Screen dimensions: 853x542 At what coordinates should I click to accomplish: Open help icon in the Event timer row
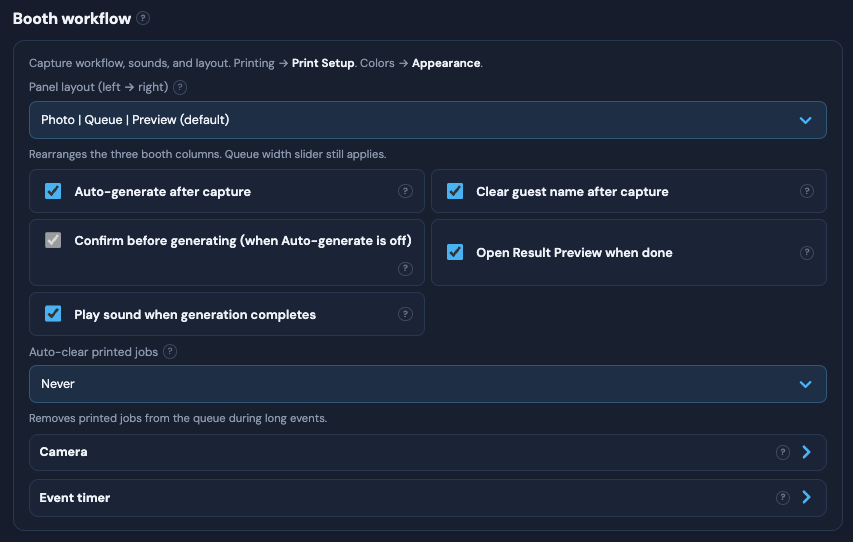click(782, 497)
